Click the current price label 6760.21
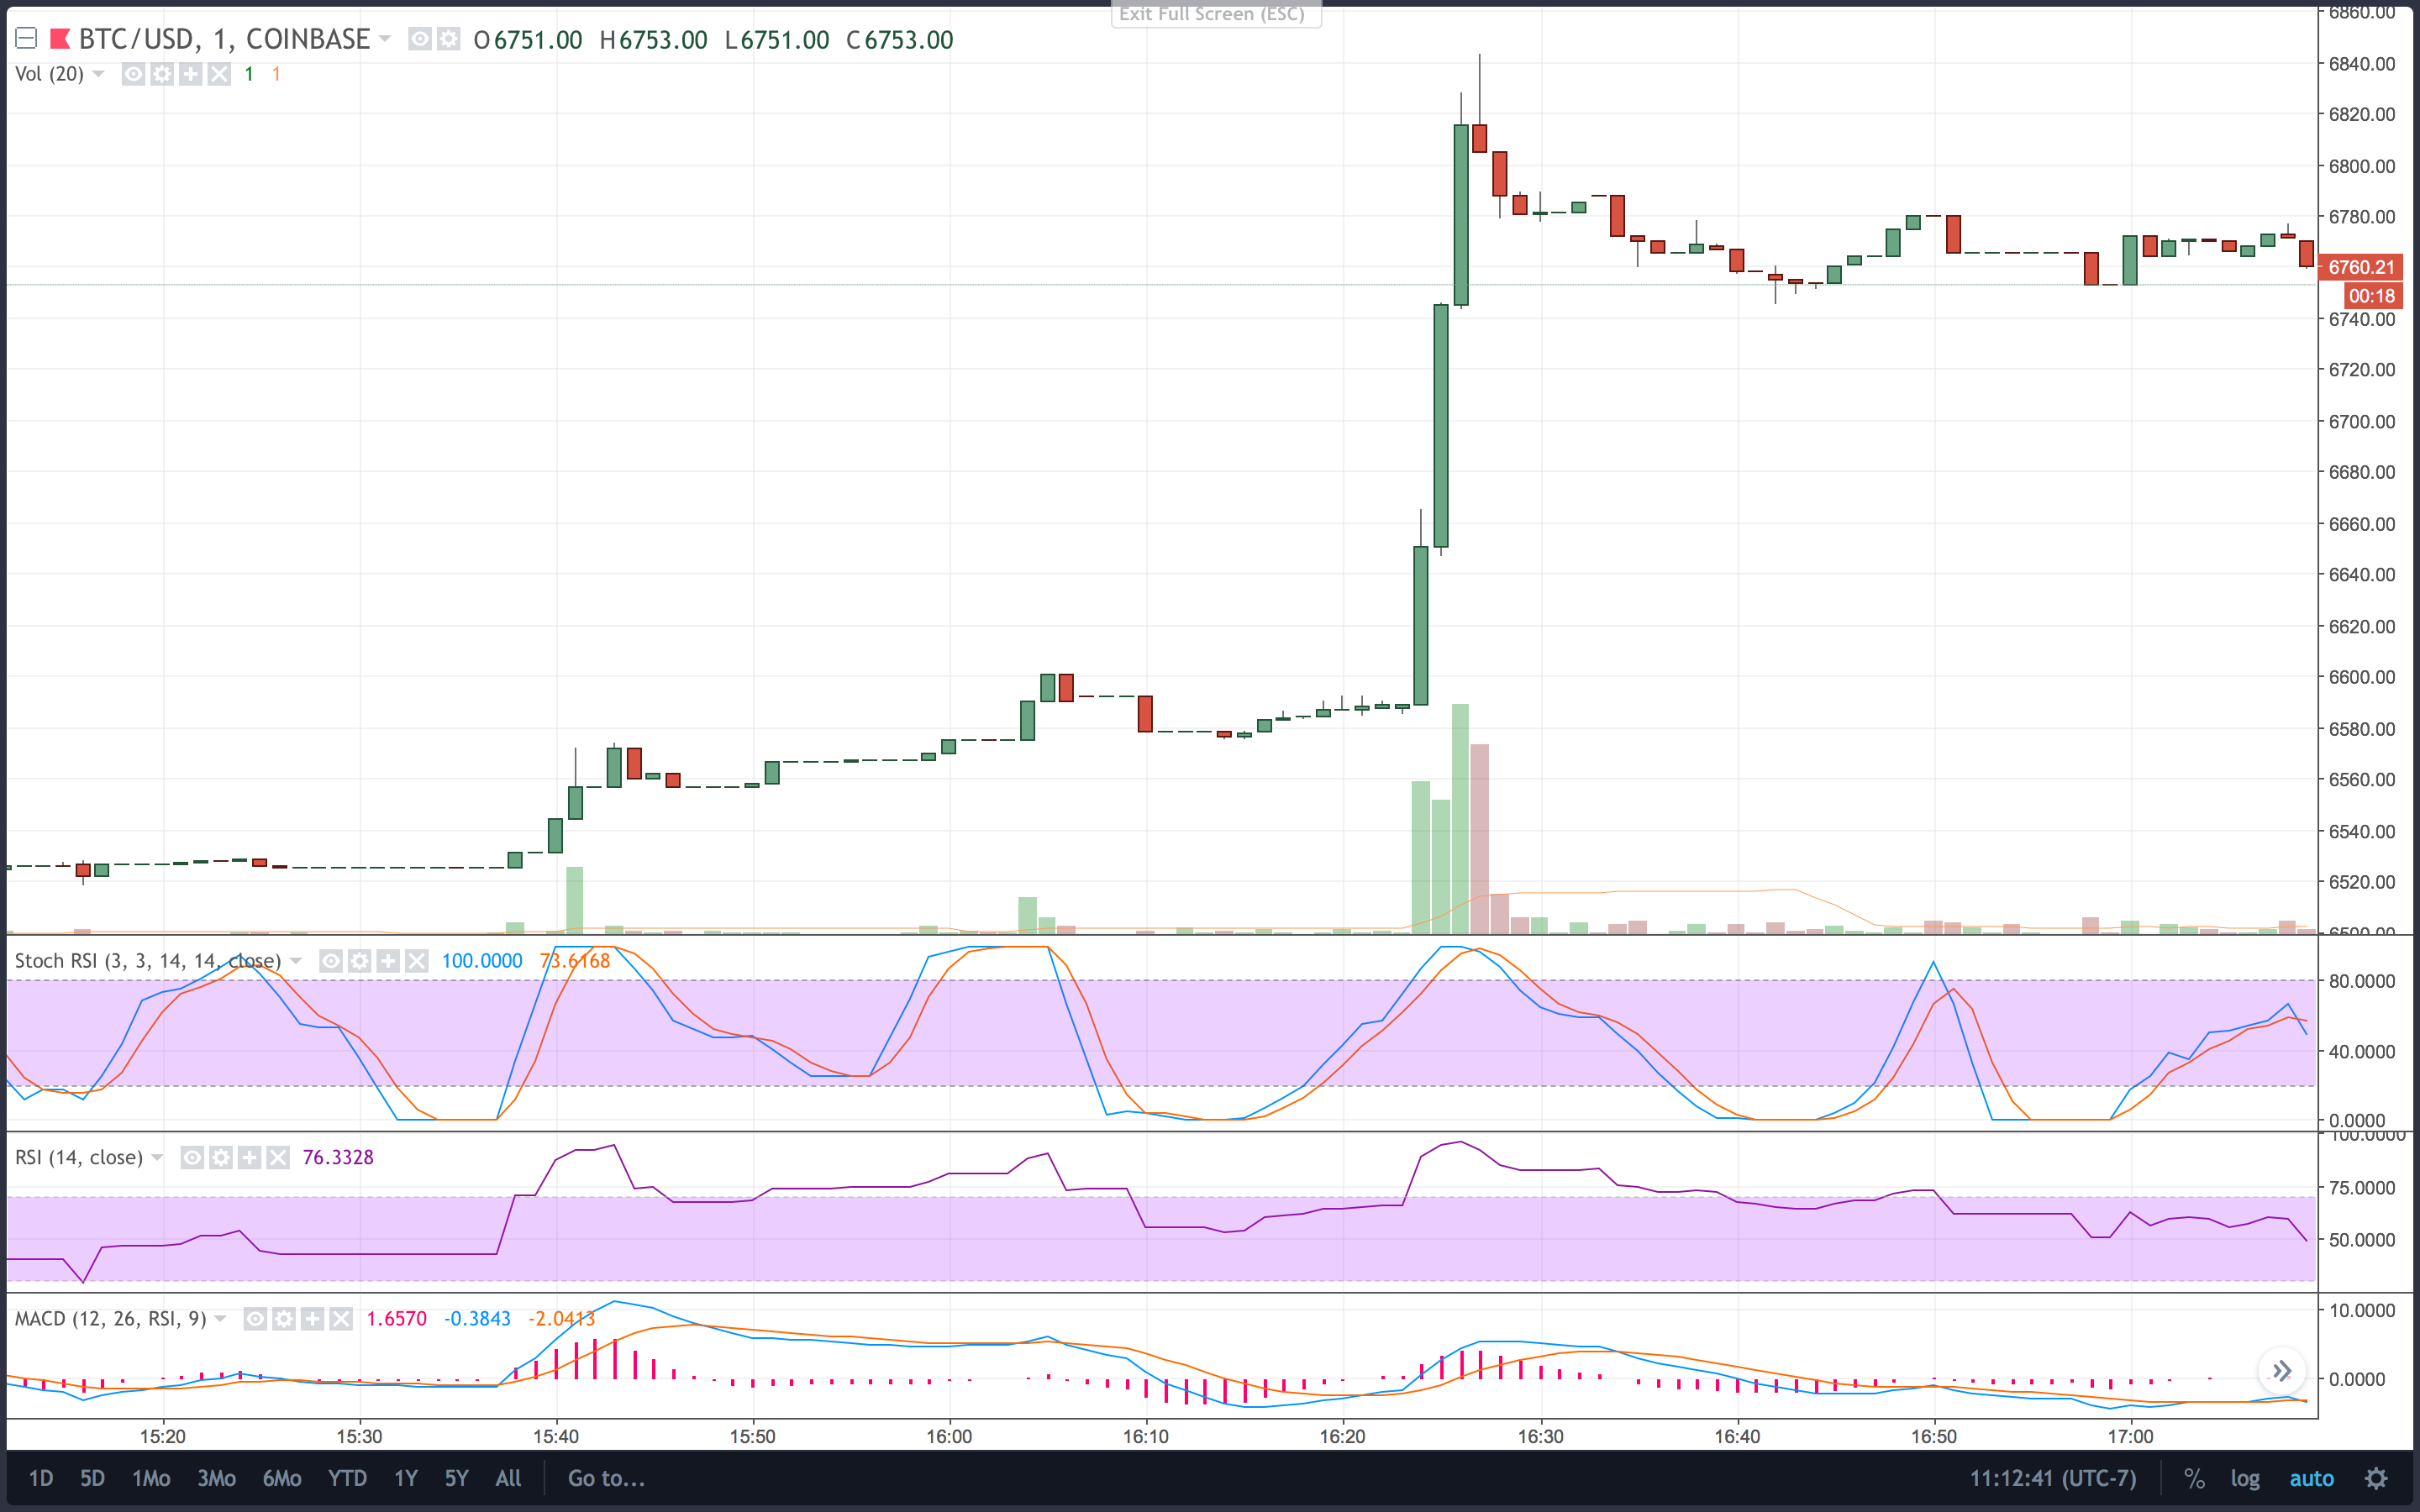Image resolution: width=2420 pixels, height=1512 pixels. pyautogui.click(x=2360, y=267)
